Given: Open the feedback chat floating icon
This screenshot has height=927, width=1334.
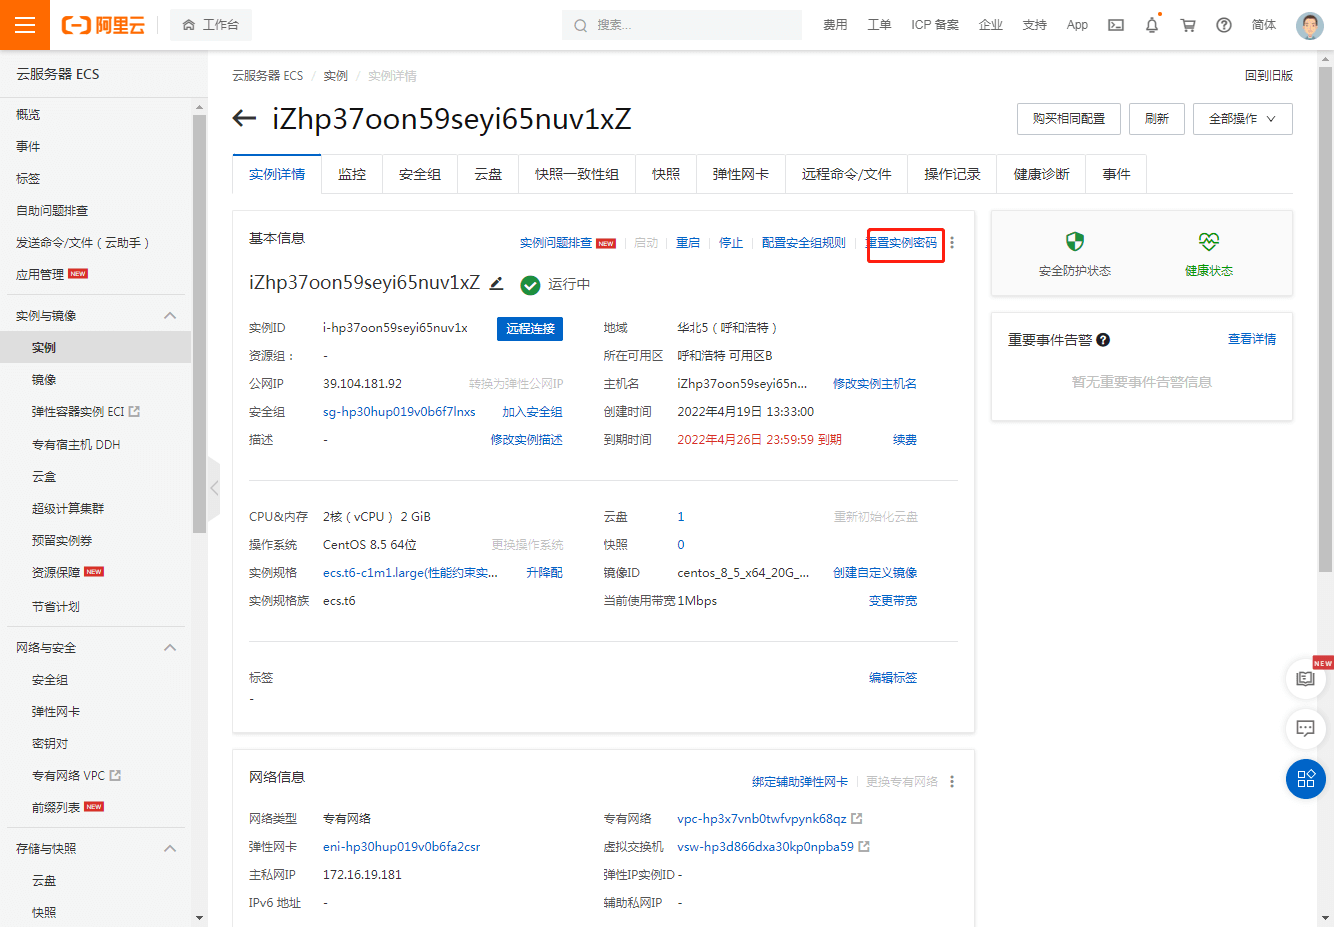Looking at the screenshot, I should point(1306,729).
